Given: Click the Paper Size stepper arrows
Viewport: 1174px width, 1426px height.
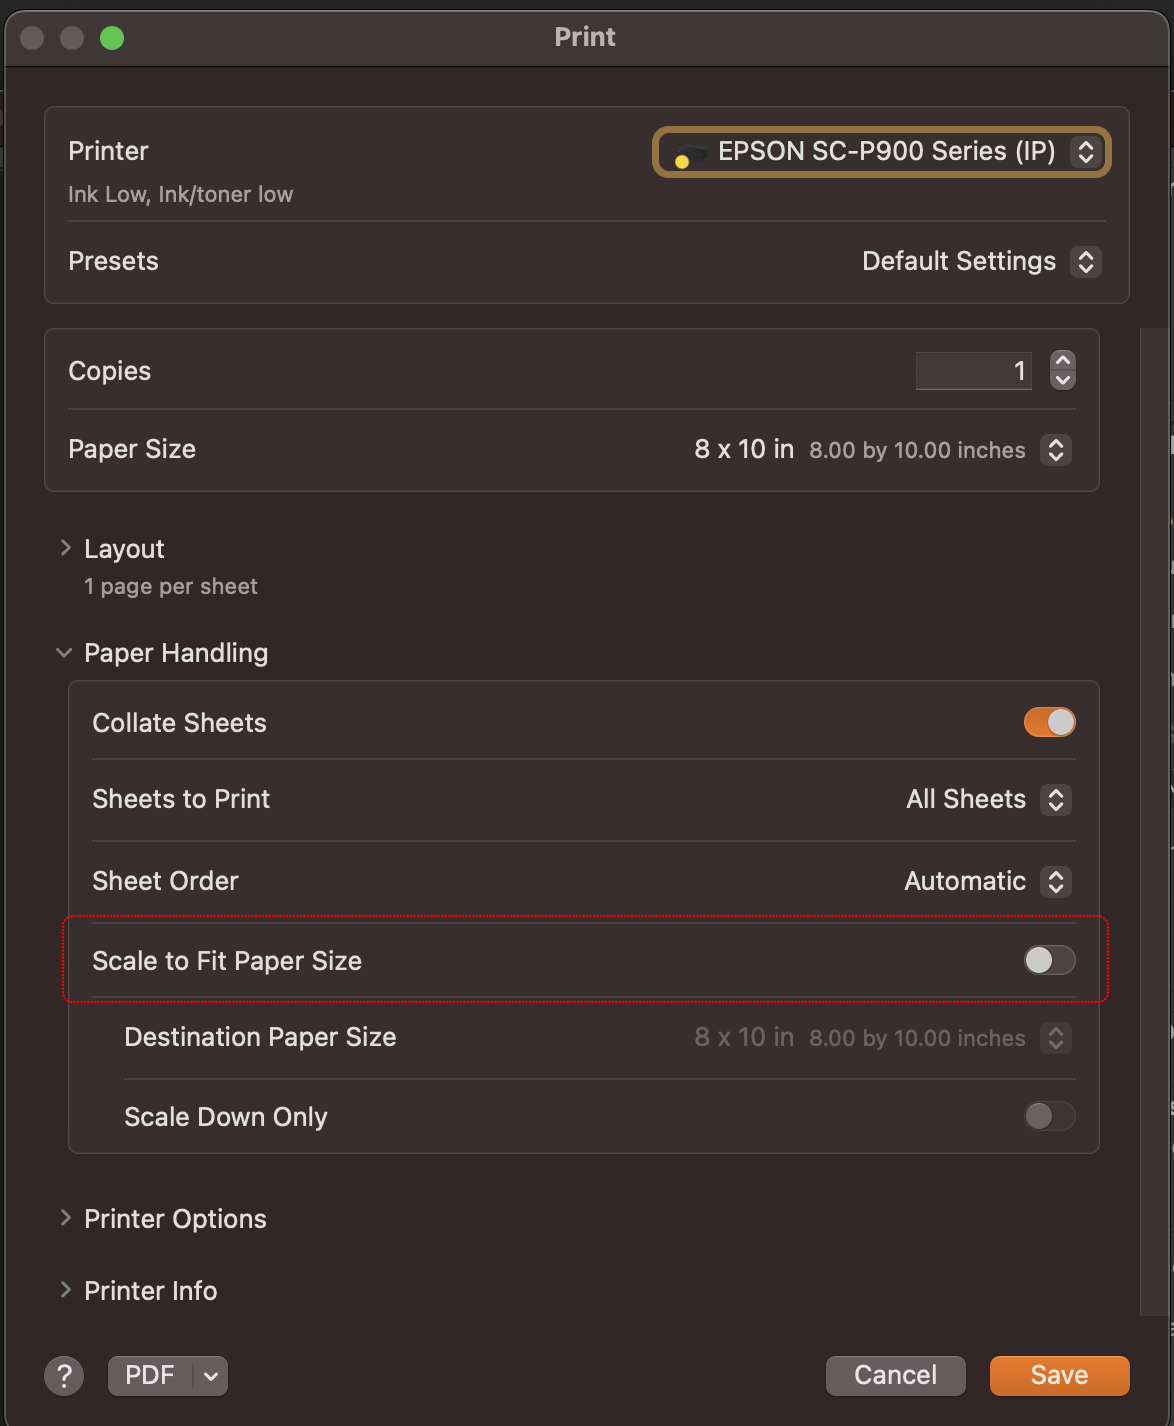Looking at the screenshot, I should pos(1055,450).
